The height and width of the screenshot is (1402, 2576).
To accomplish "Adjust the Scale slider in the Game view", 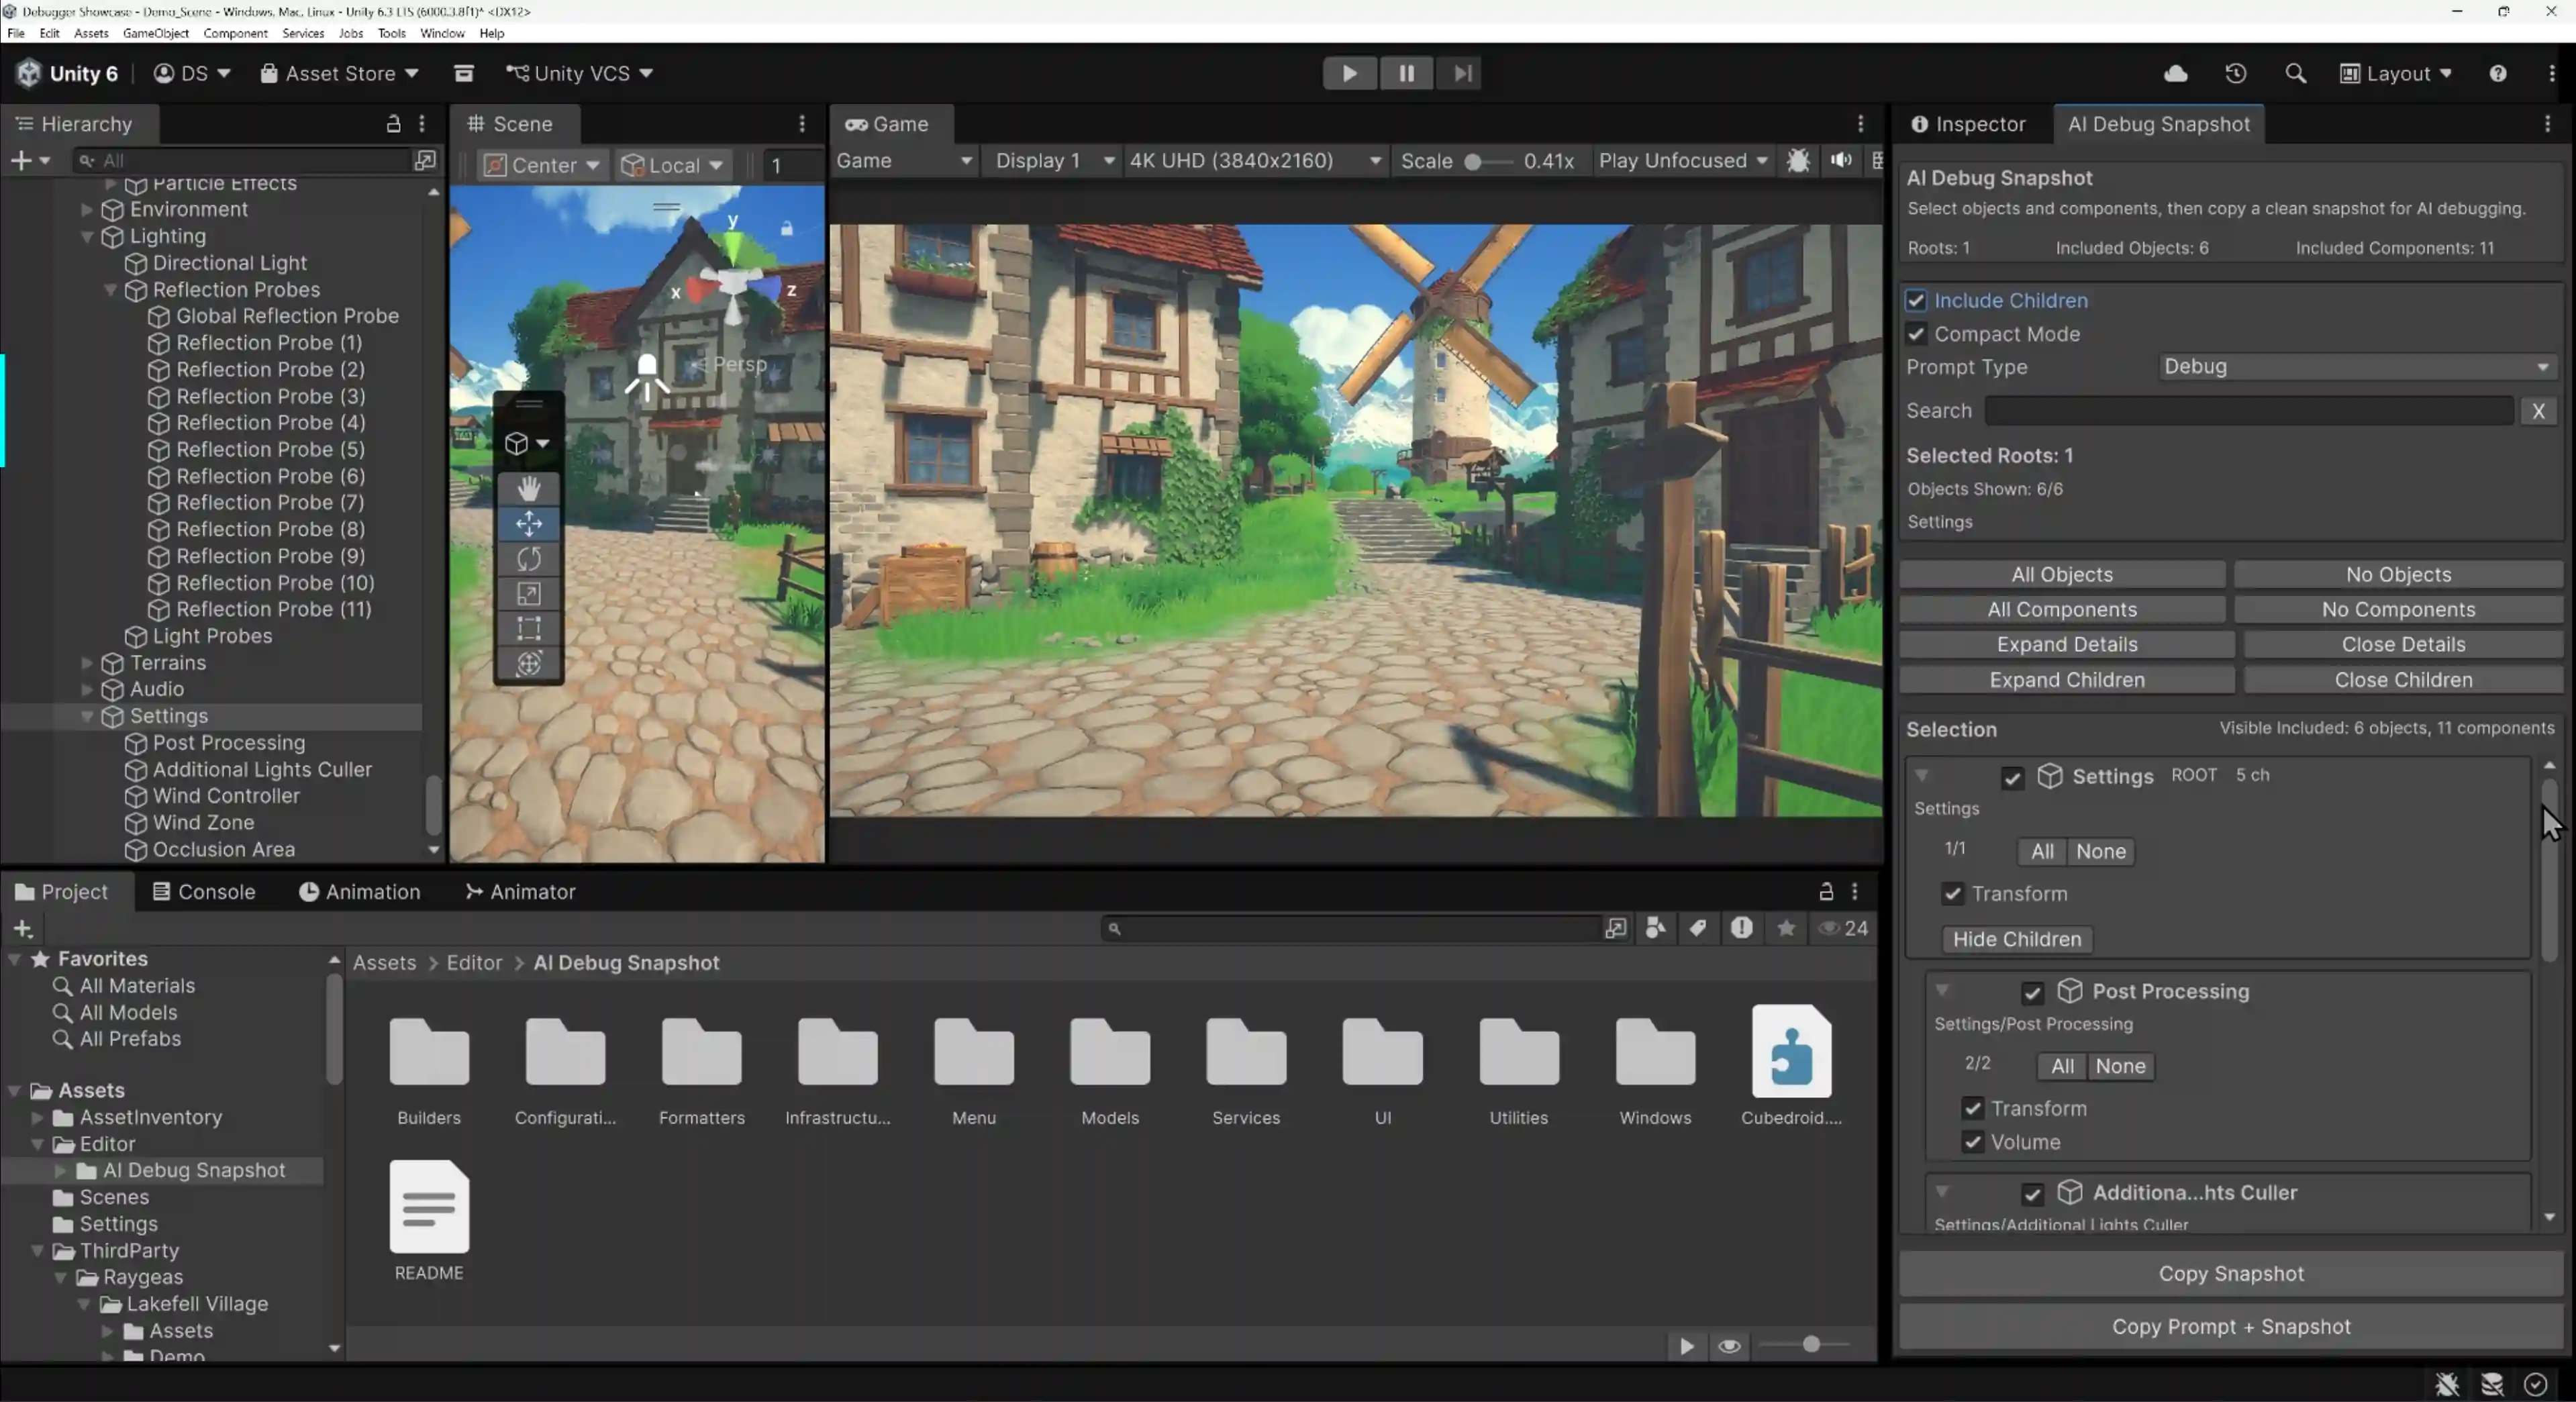I will [x=1471, y=161].
